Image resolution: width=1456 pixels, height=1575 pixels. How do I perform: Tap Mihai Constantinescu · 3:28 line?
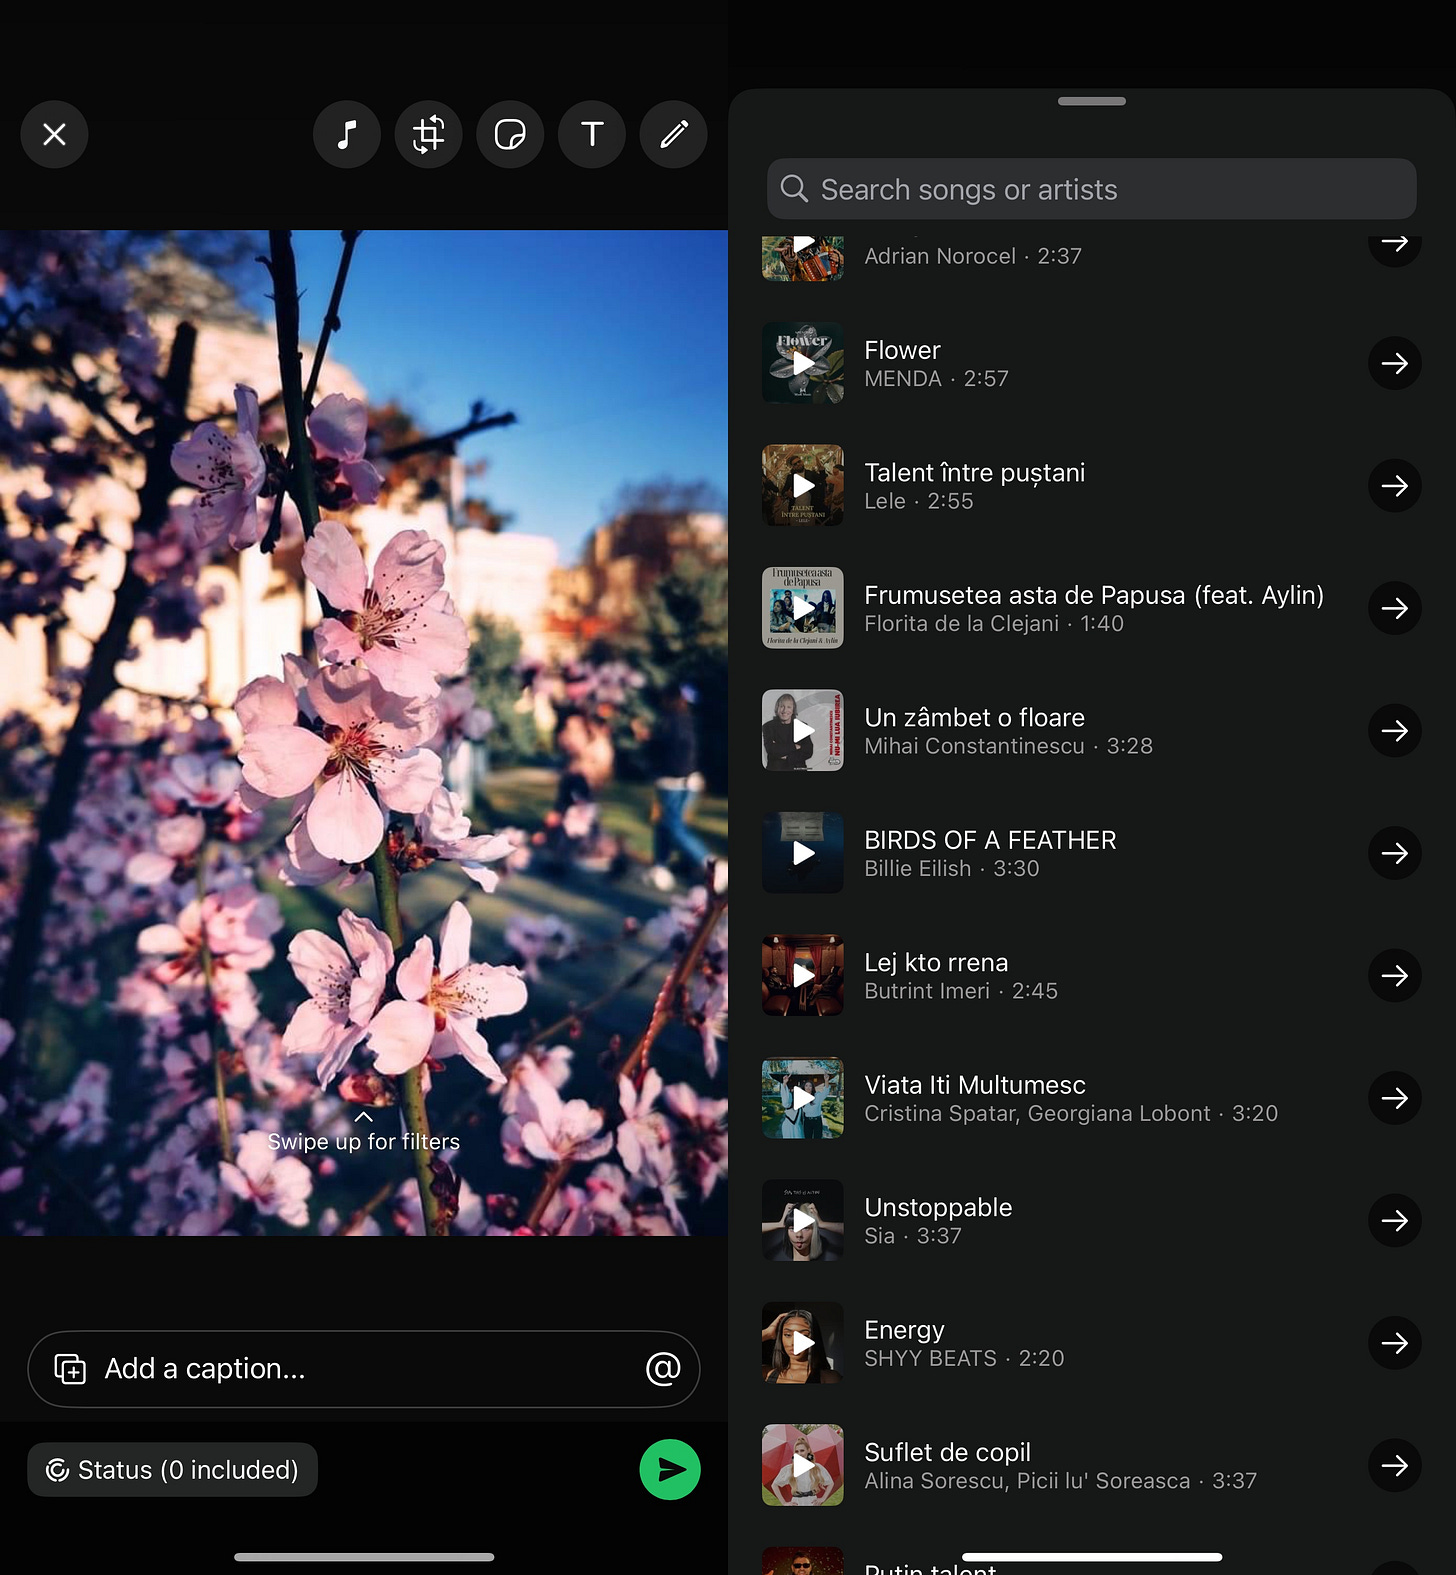pyautogui.click(x=1008, y=746)
